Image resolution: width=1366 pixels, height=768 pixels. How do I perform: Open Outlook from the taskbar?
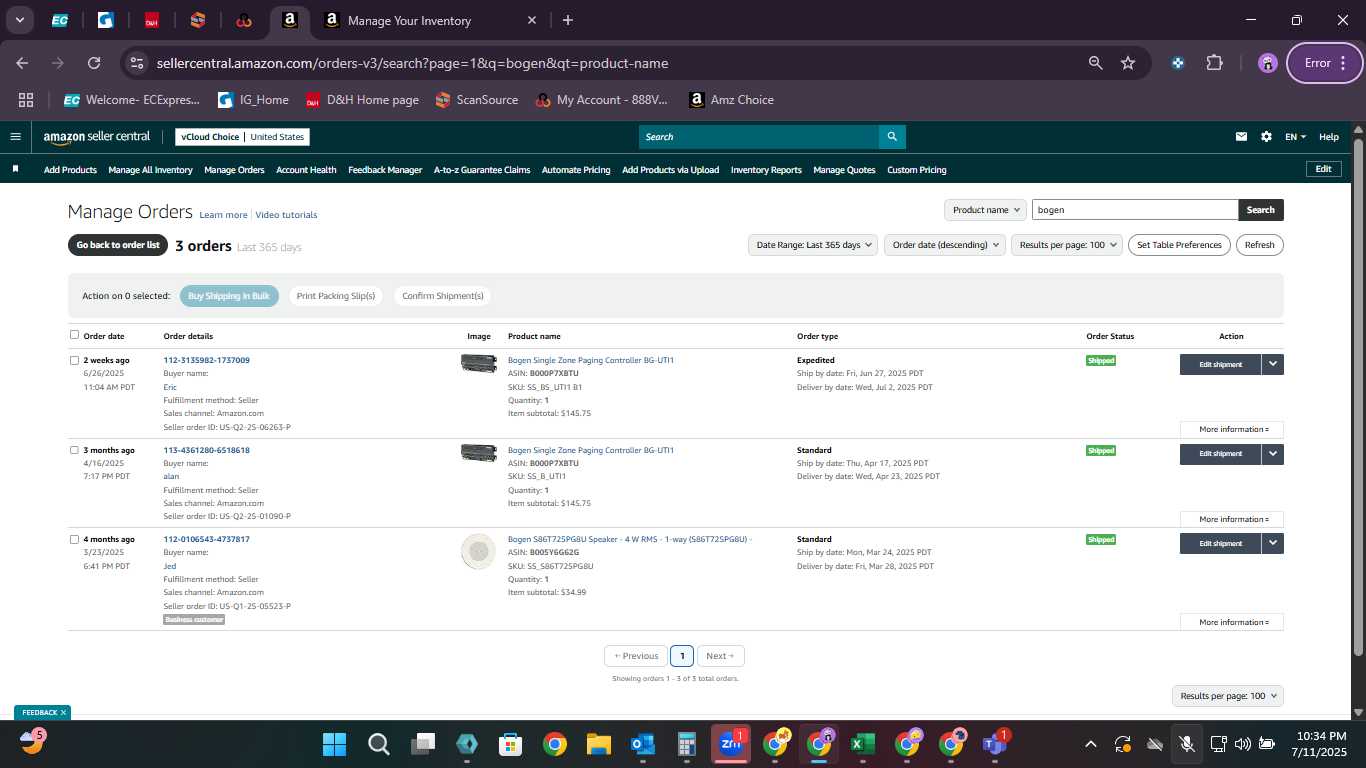coord(642,744)
